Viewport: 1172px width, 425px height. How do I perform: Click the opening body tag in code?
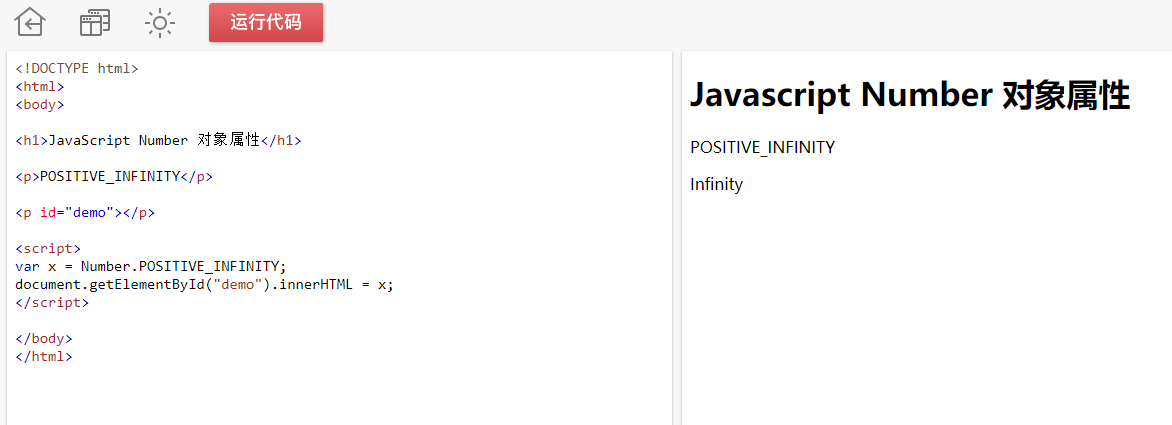click(40, 105)
